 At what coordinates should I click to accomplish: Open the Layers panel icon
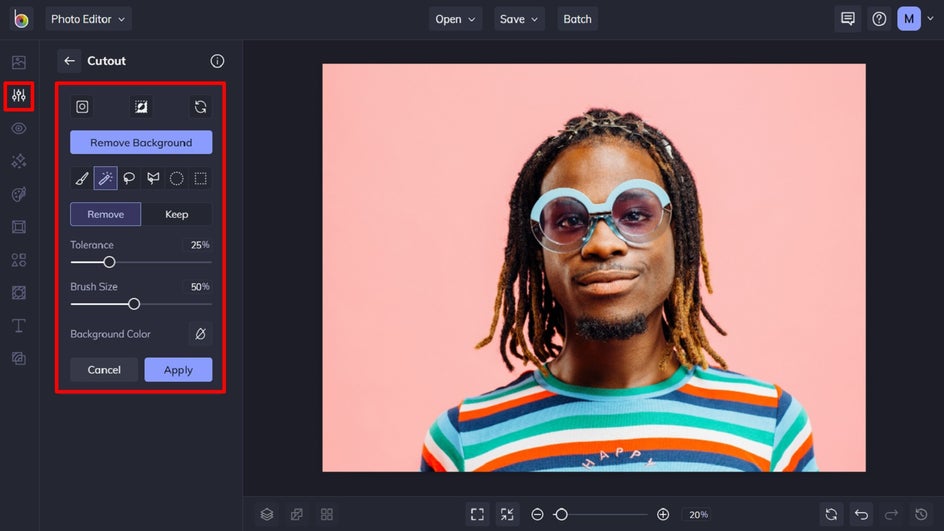point(267,514)
